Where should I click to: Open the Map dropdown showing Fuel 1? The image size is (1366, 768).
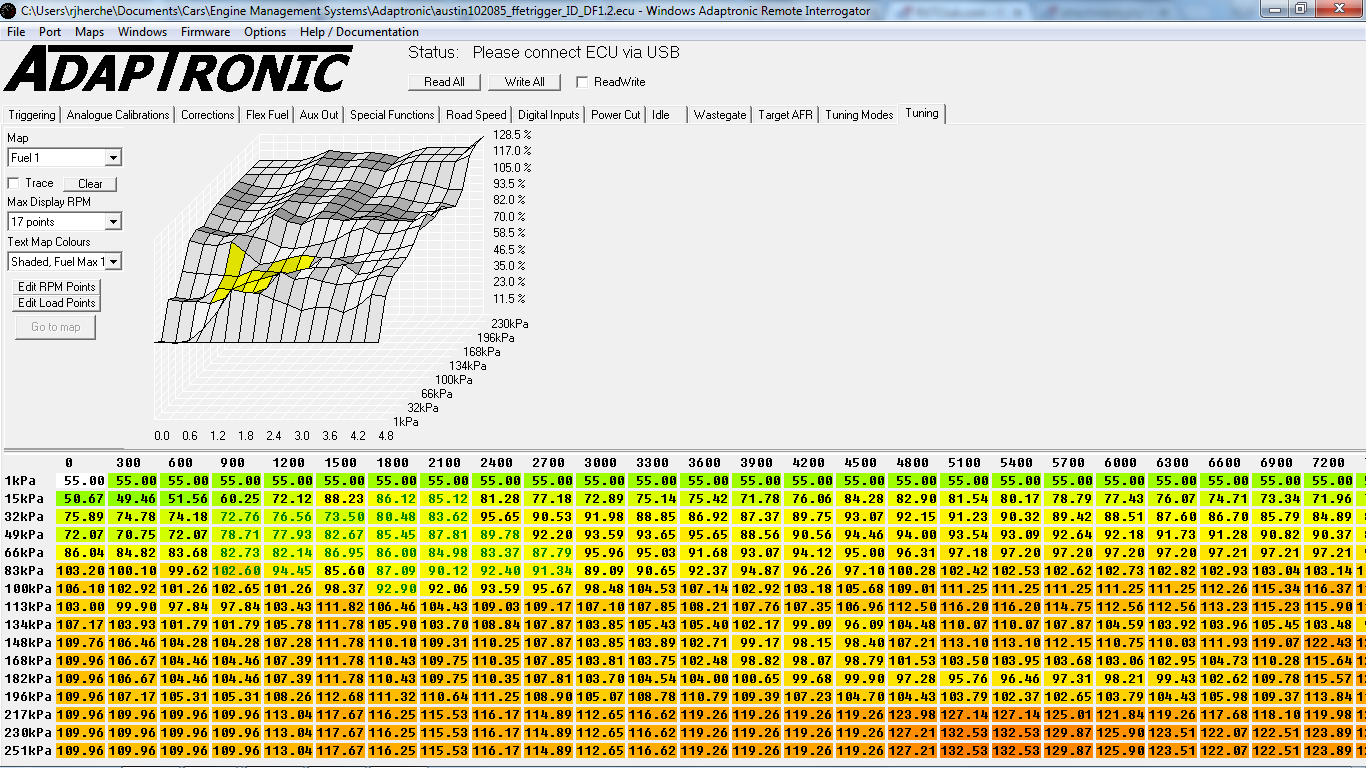[65, 158]
